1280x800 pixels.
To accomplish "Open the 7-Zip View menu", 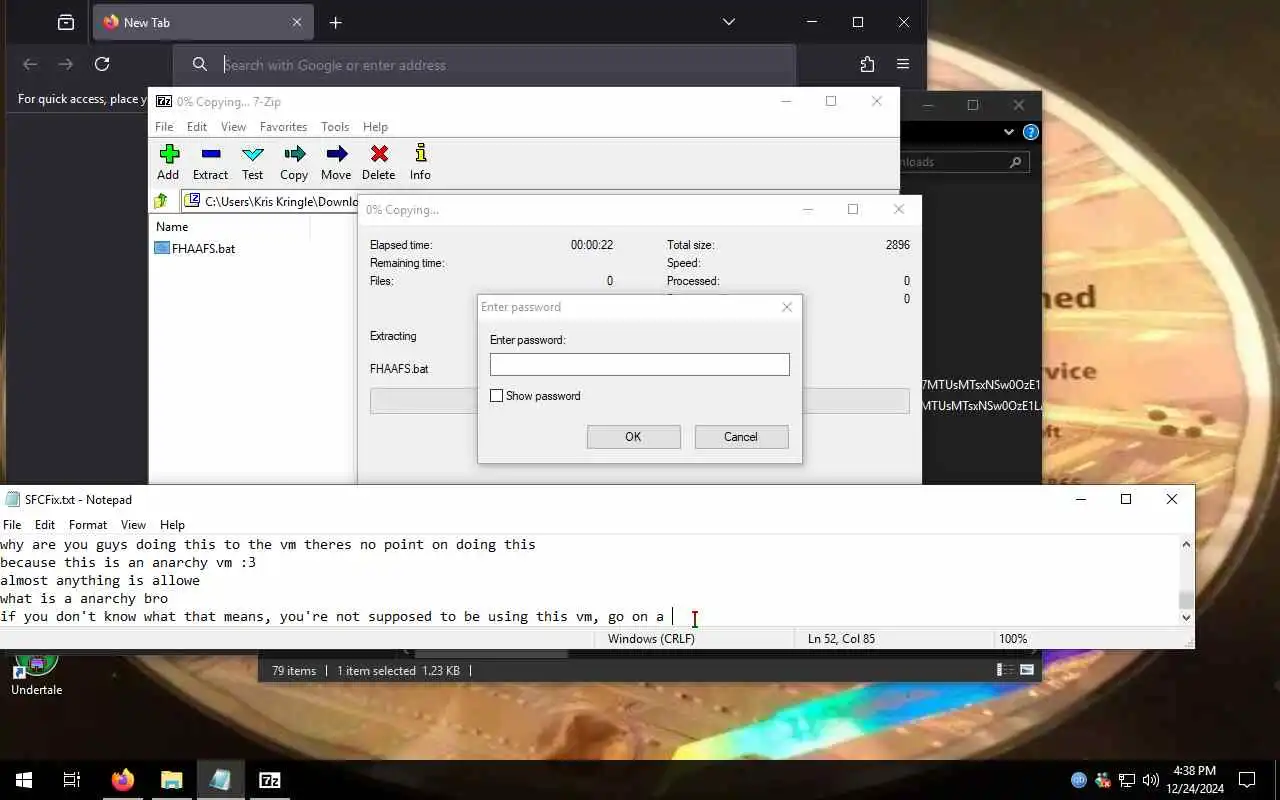I will pos(233,127).
